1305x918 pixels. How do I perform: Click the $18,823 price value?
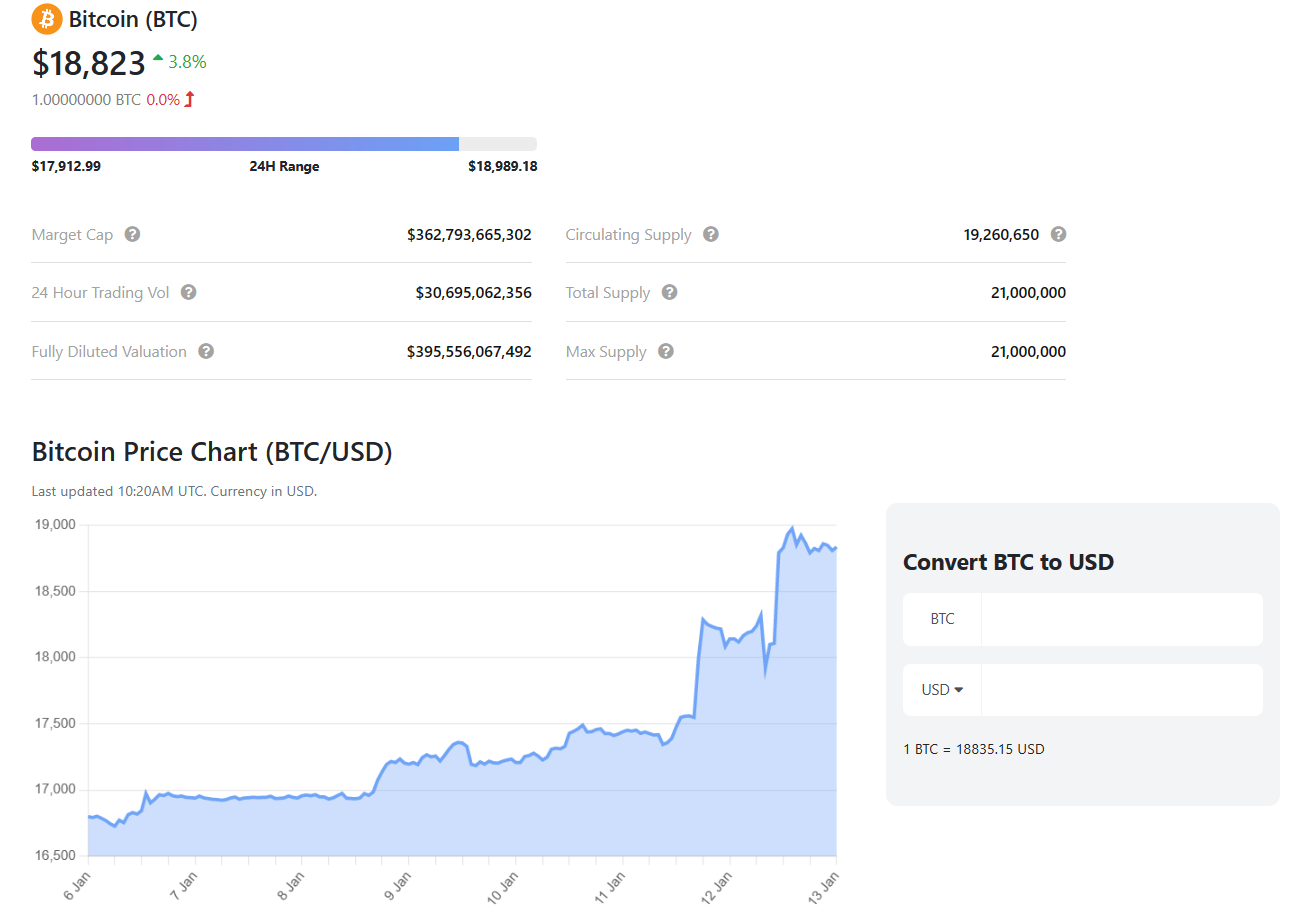tap(89, 63)
